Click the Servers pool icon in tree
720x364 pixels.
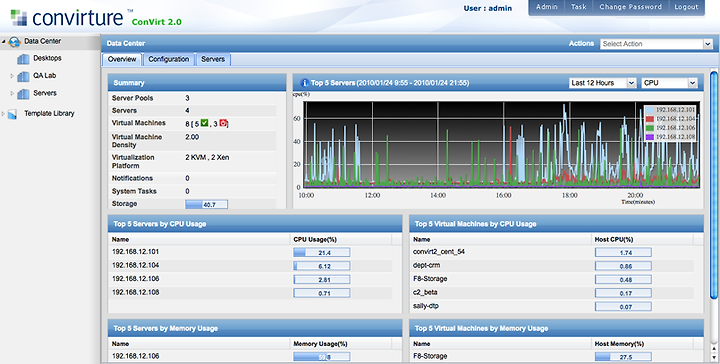(x=23, y=94)
